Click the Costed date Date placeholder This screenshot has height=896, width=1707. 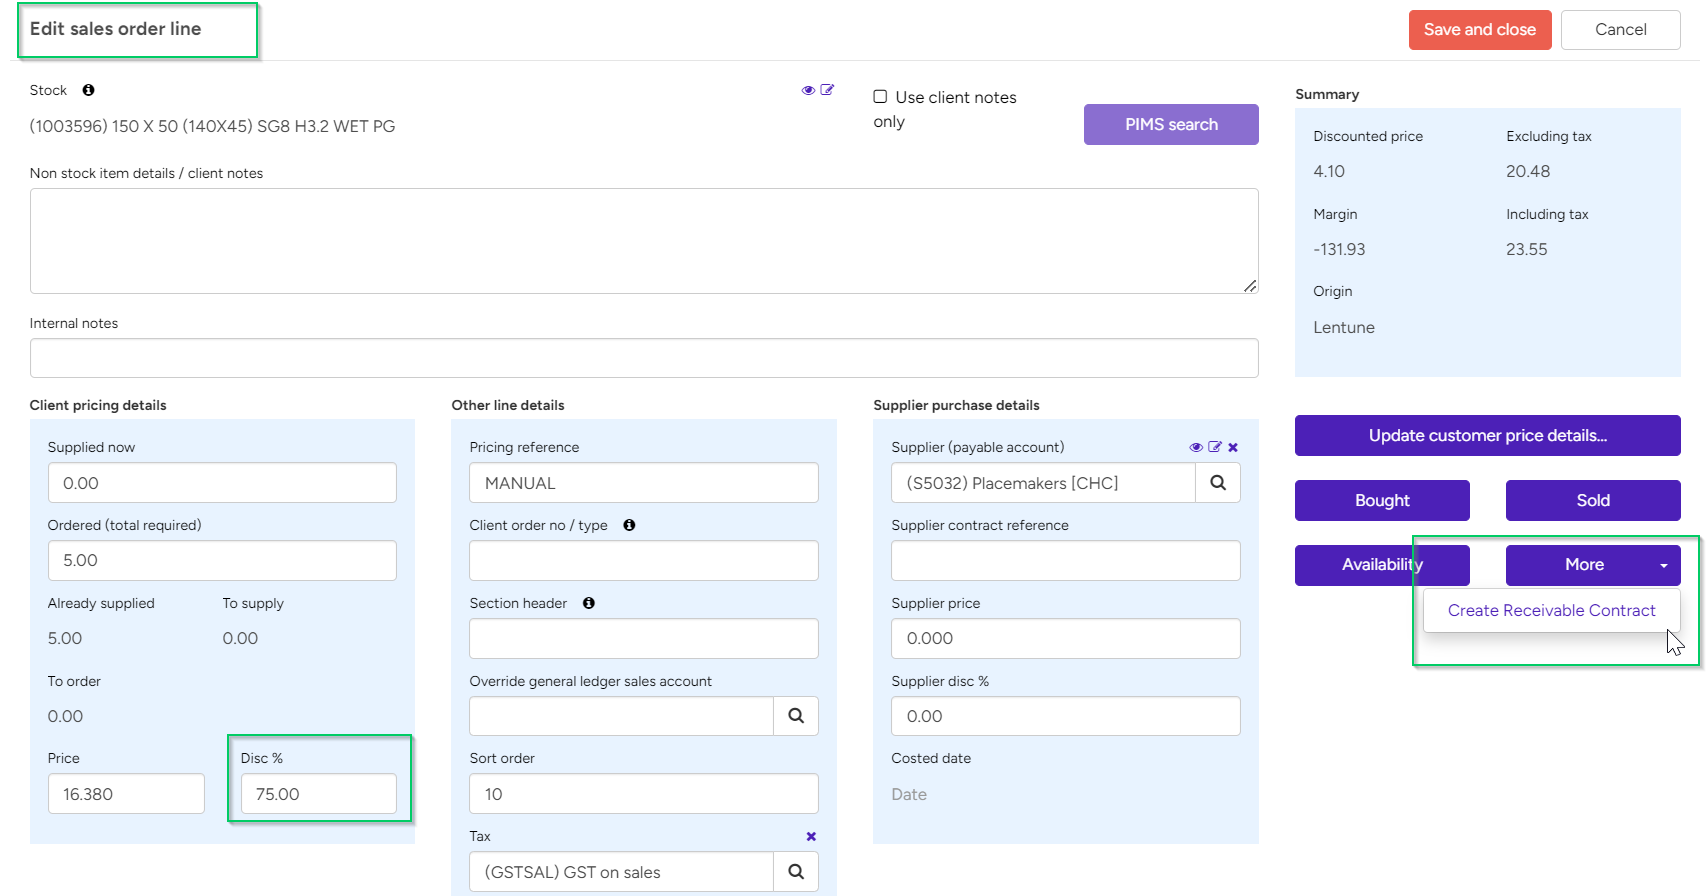click(909, 794)
